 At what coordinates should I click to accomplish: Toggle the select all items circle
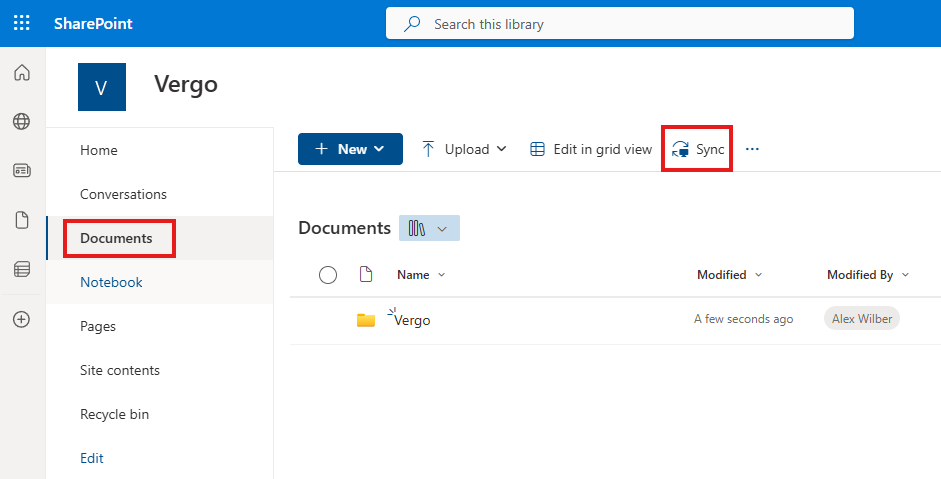click(328, 275)
